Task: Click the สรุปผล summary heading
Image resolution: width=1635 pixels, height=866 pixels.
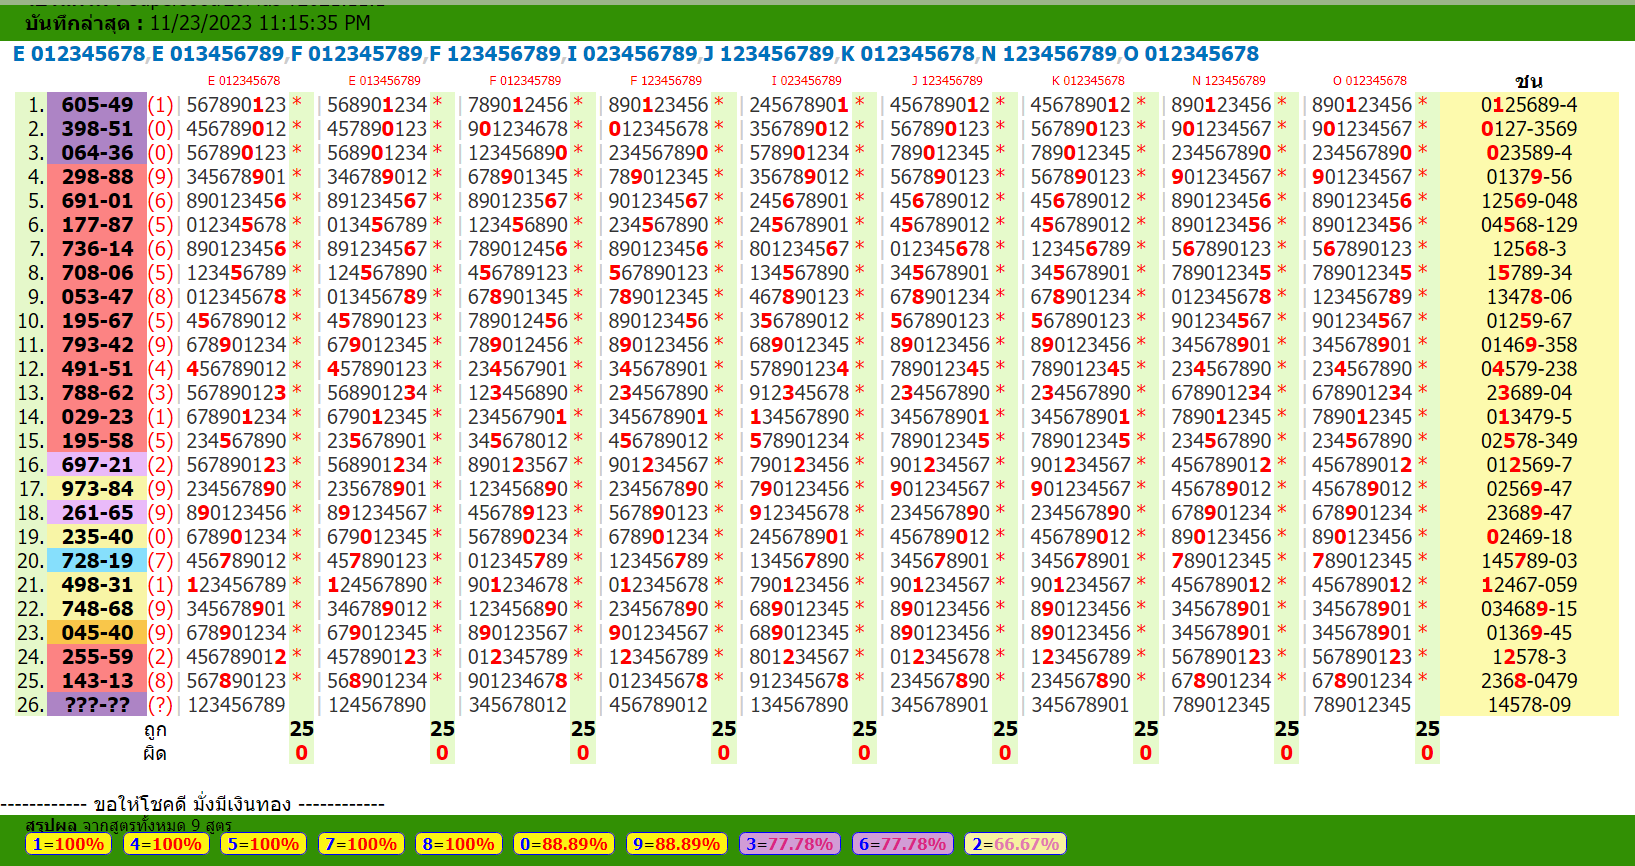Action: (x=50, y=825)
